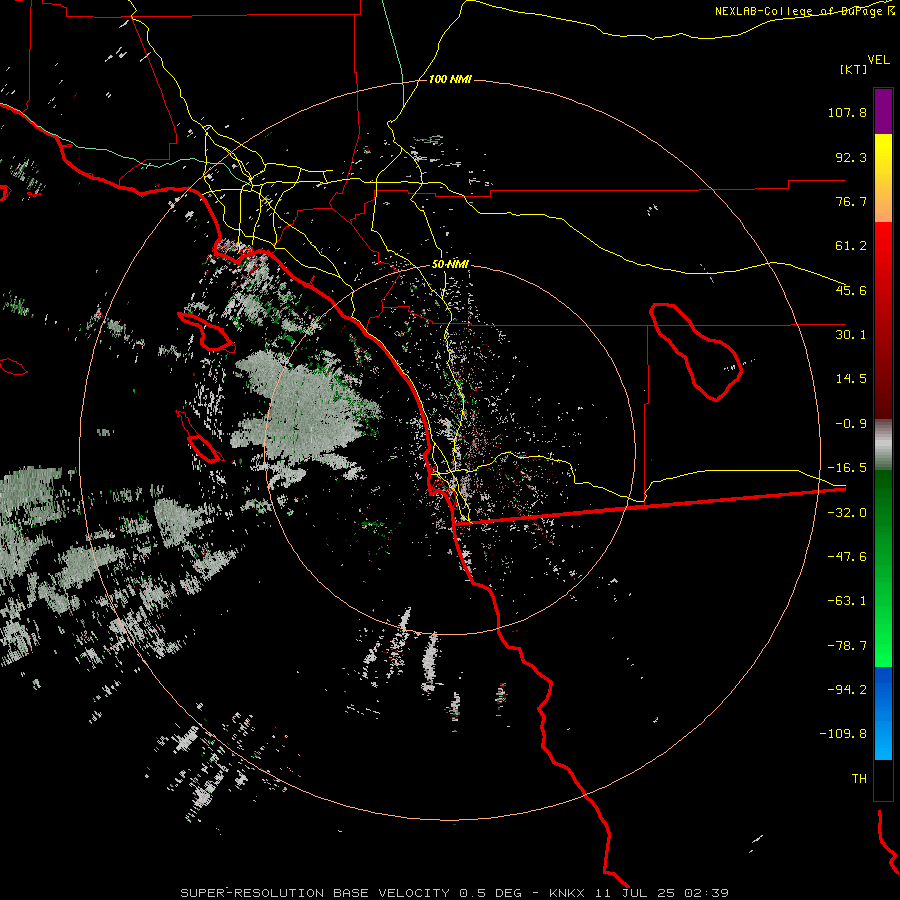Click the gray near-zero segment of the color bar

pyautogui.click(x=883, y=445)
